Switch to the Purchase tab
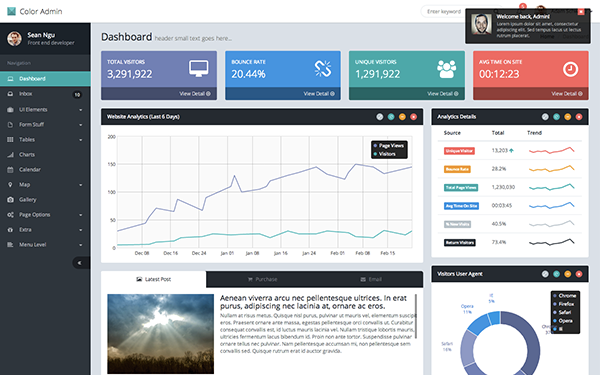600x375 pixels. point(262,279)
